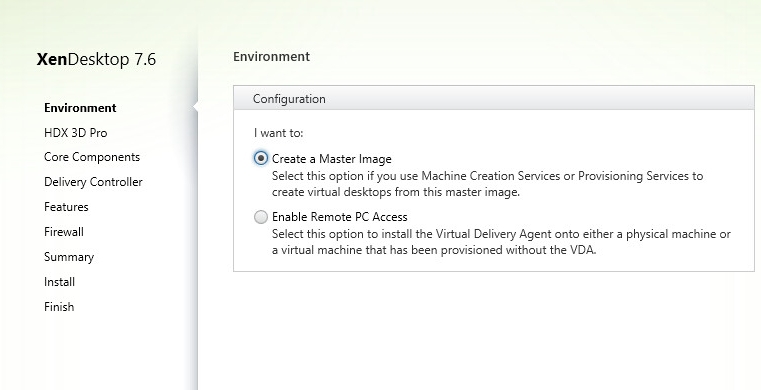Select the Features step
The width and height of the screenshot is (761, 390).
tap(66, 207)
